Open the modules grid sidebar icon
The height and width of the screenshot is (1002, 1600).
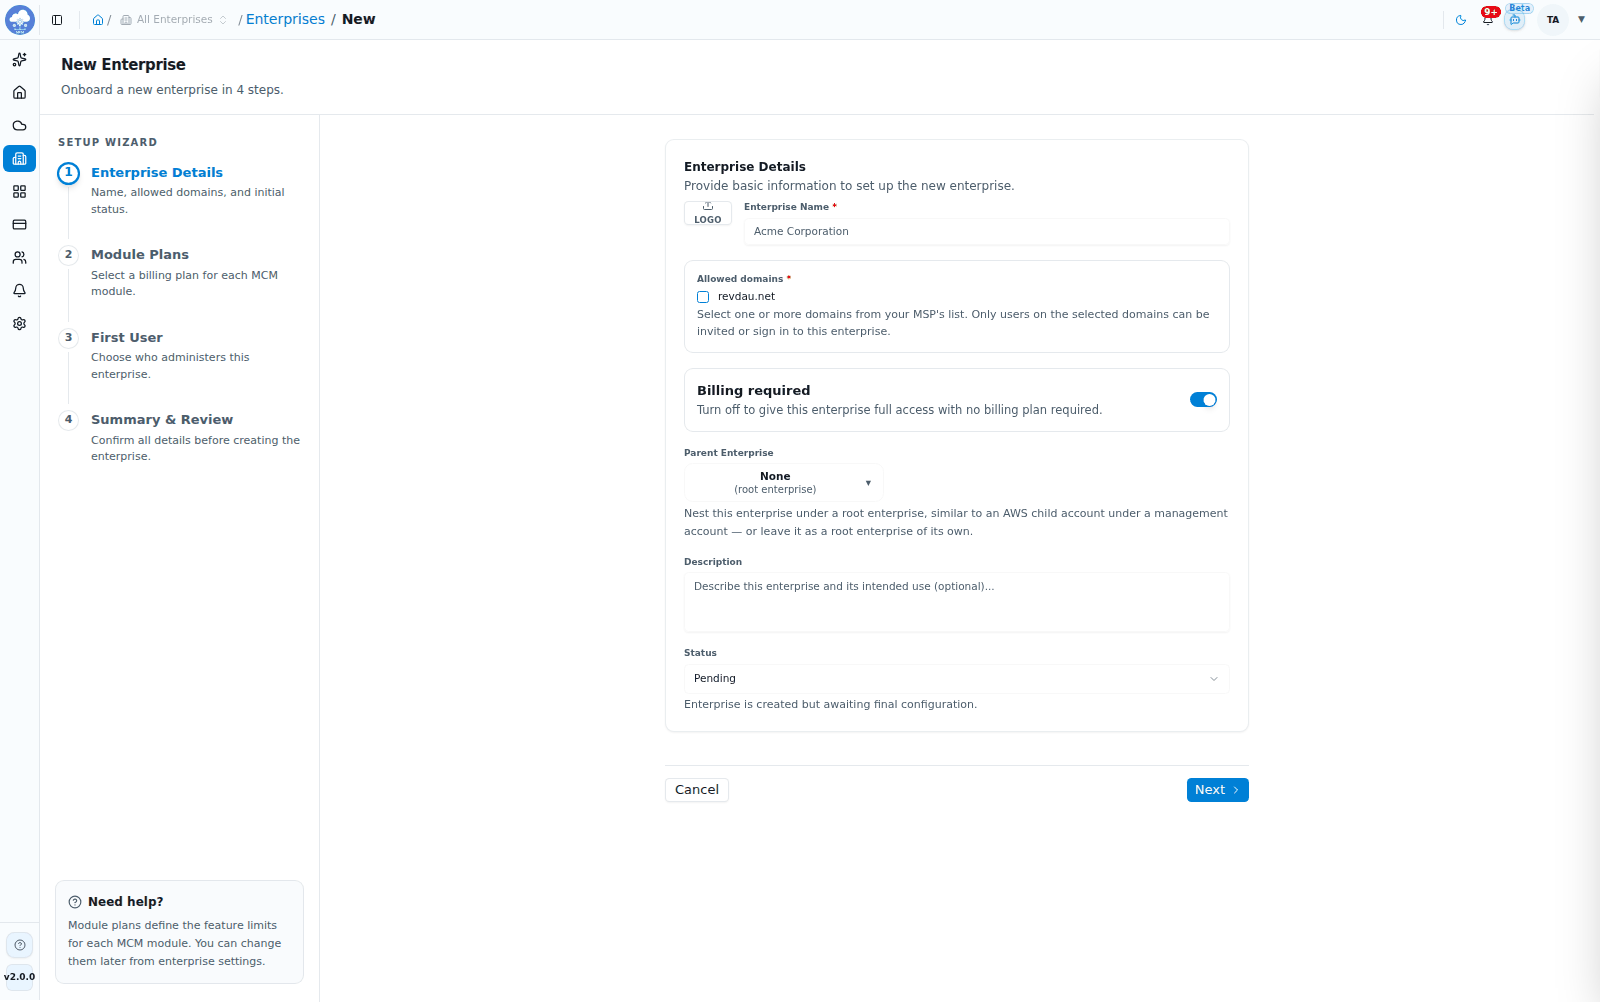[x=19, y=192]
